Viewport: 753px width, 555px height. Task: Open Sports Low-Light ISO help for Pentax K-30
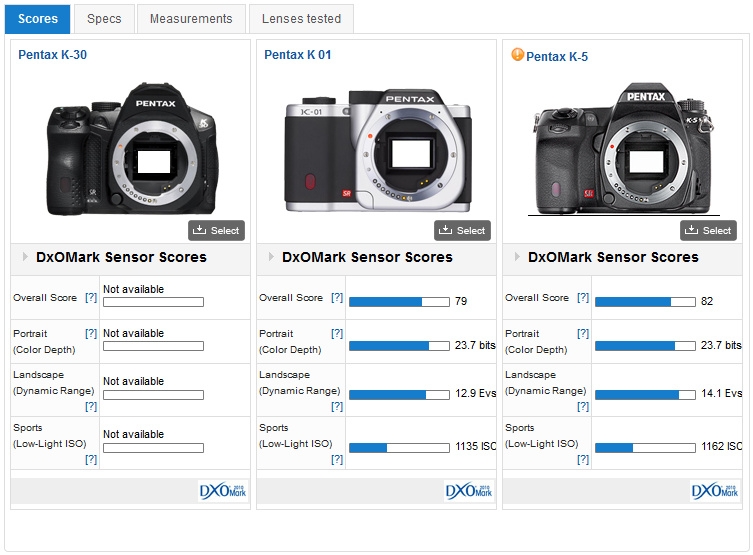coord(91,459)
